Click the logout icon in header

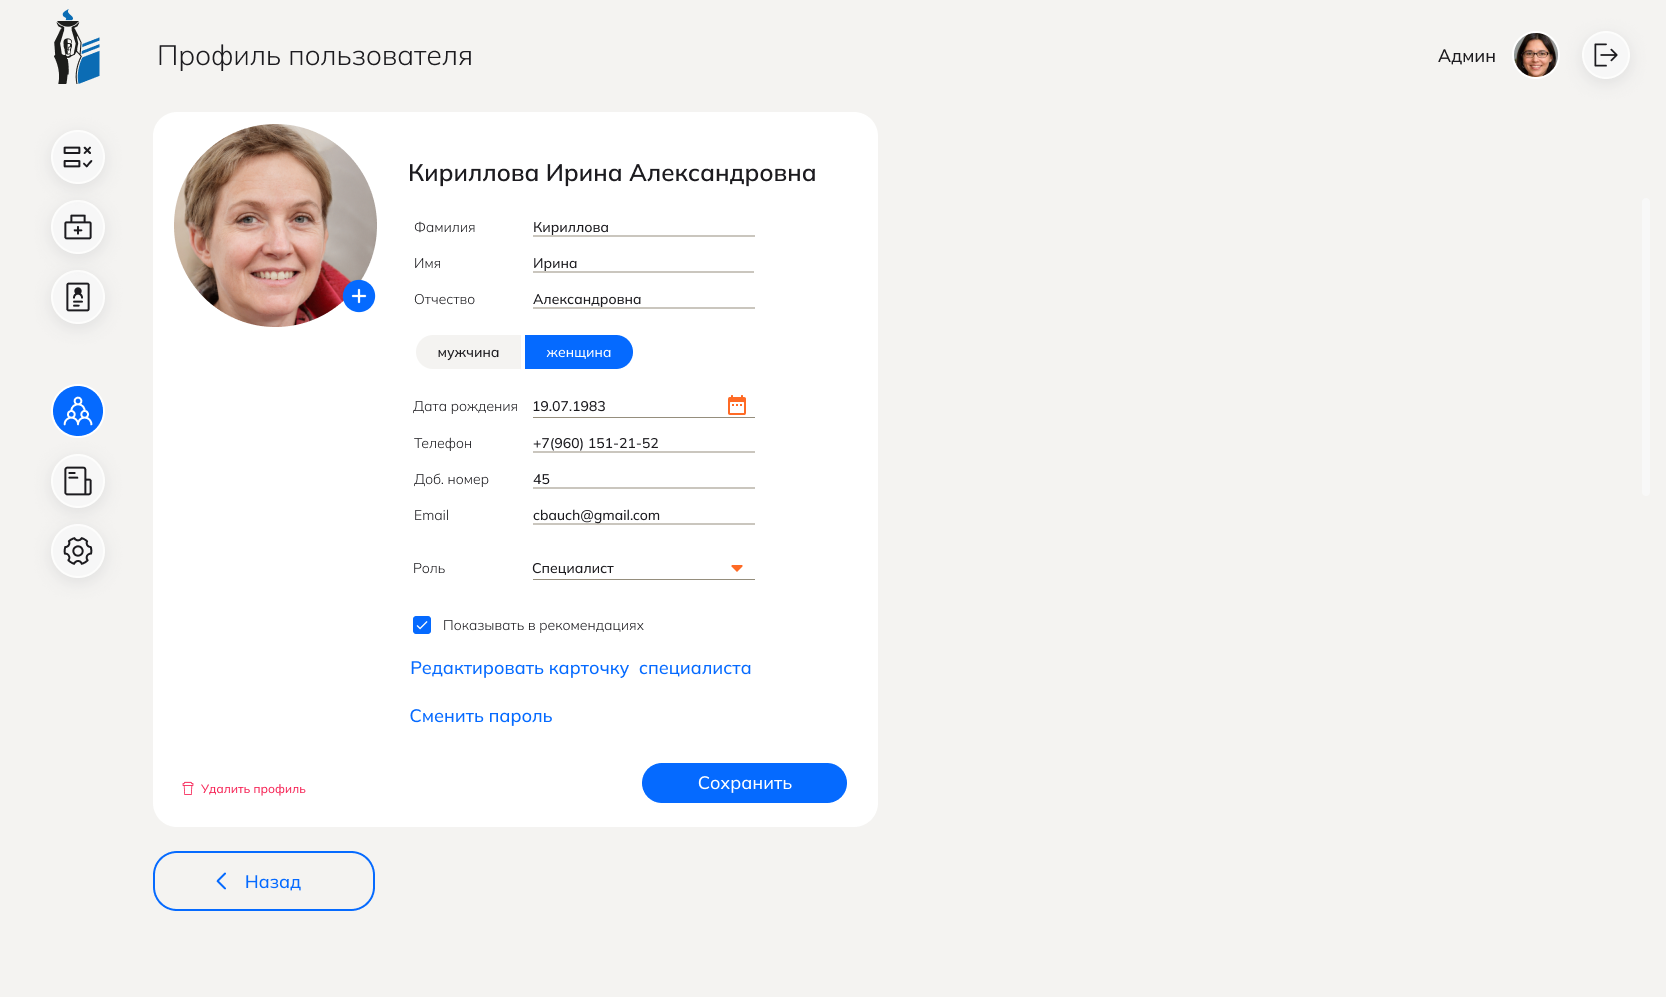[1606, 55]
